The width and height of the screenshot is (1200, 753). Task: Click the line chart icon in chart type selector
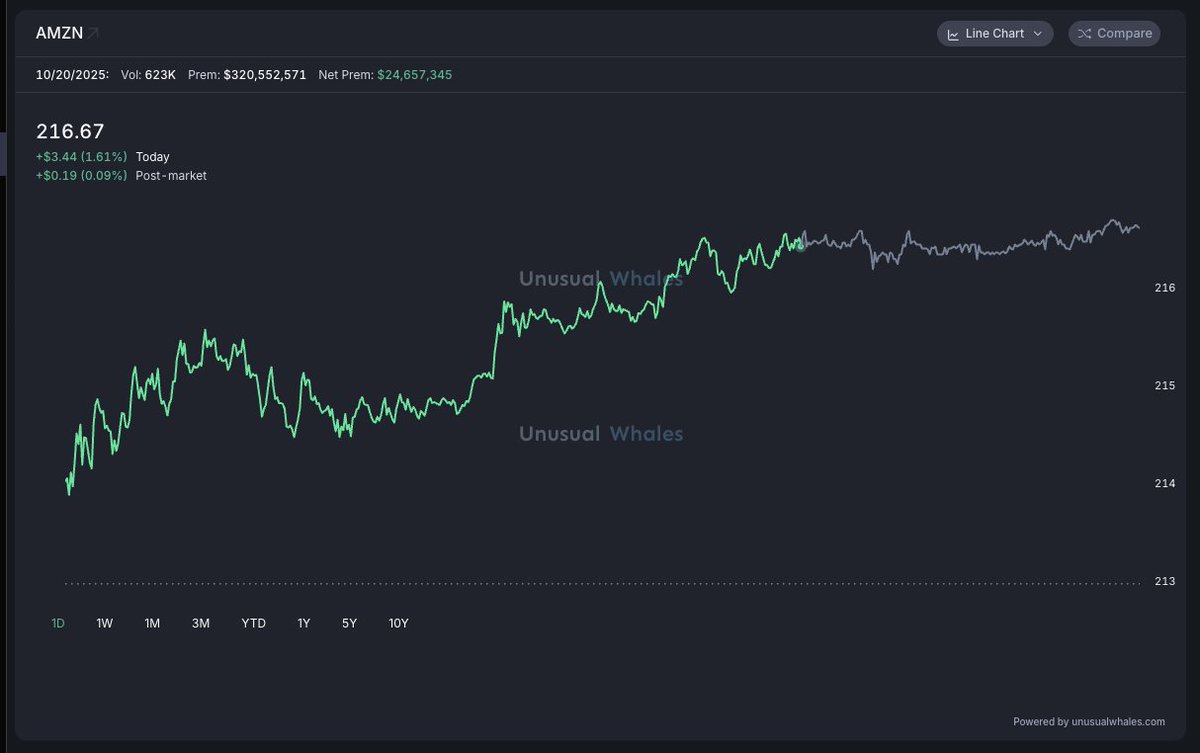click(953, 34)
